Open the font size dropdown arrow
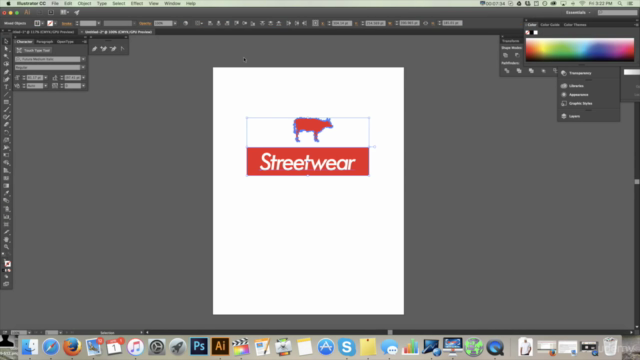Viewport: 640px width, 360px height. pyautogui.click(x=46, y=78)
